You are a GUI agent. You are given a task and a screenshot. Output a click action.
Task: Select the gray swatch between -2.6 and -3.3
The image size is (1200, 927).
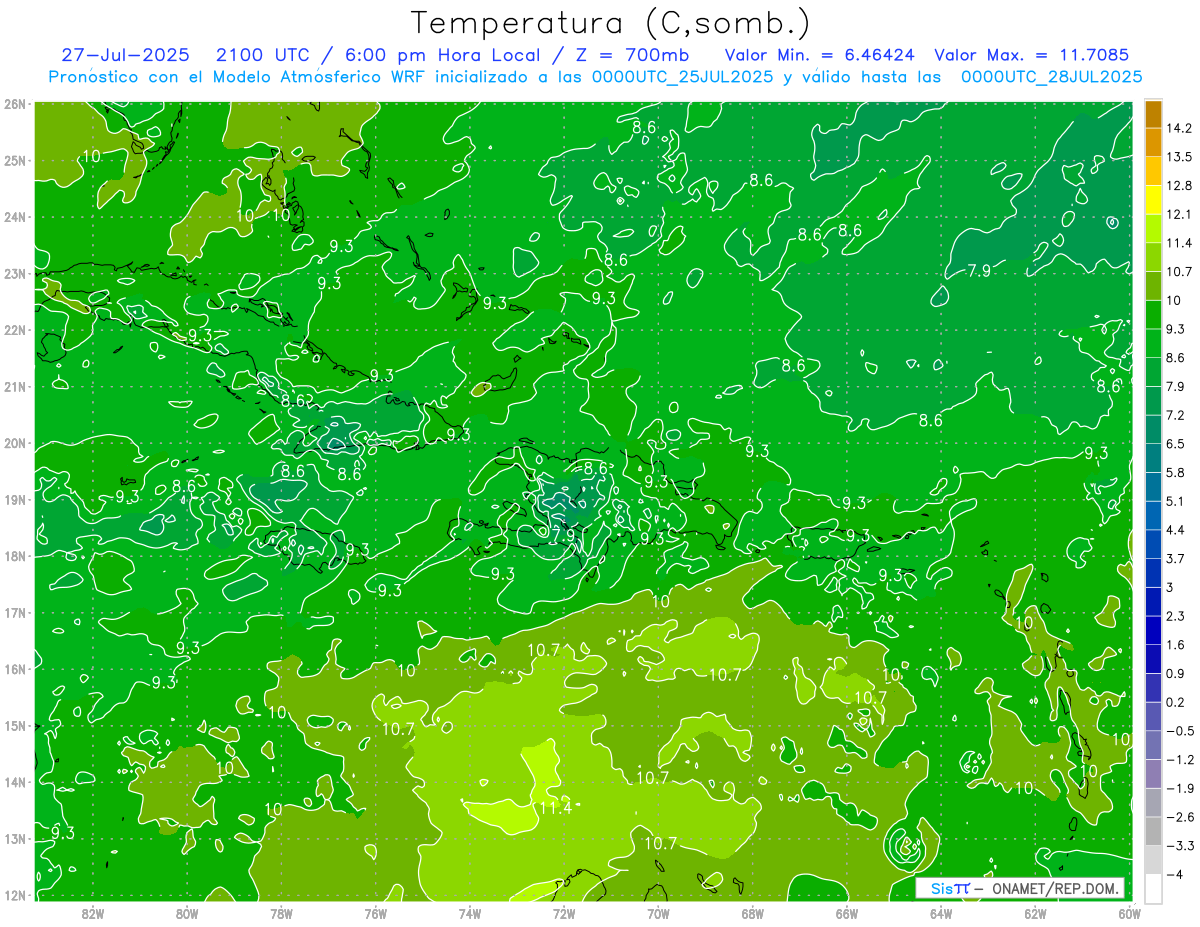[1153, 831]
